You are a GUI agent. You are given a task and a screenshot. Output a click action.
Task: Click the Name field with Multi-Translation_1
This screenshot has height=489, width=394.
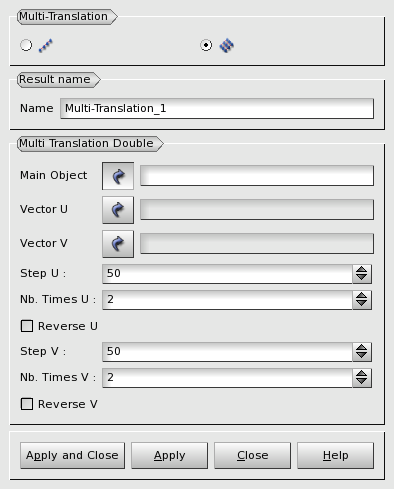[217, 108]
